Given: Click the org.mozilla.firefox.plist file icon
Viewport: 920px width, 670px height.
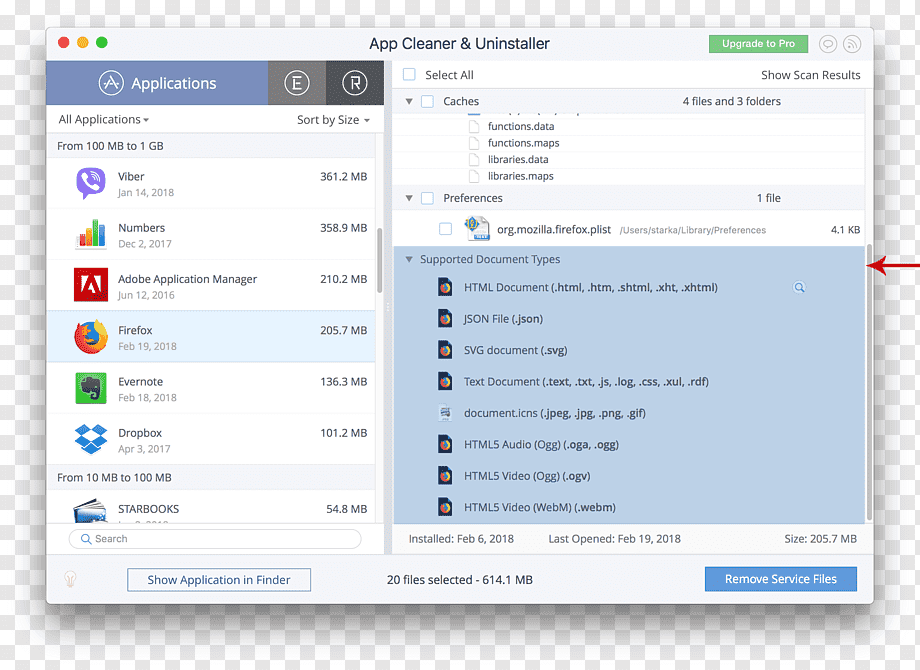Looking at the screenshot, I should coord(477,229).
